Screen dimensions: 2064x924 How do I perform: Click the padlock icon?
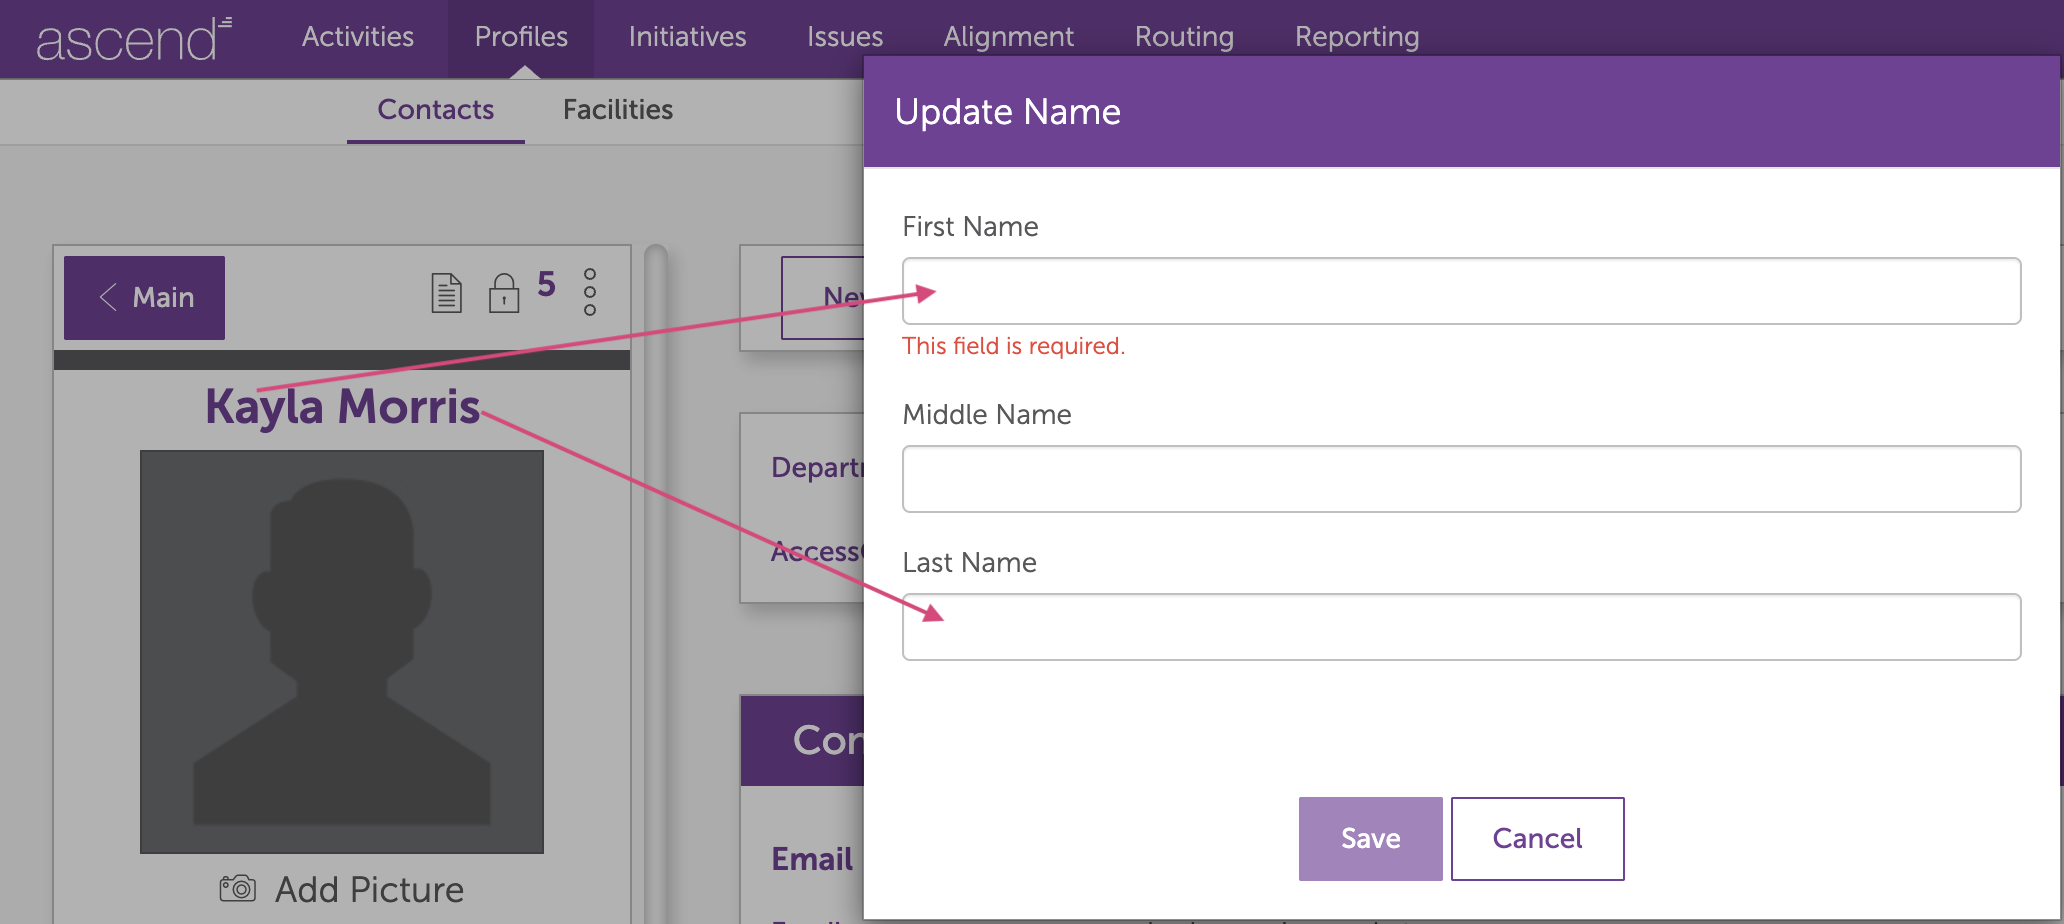(x=504, y=293)
